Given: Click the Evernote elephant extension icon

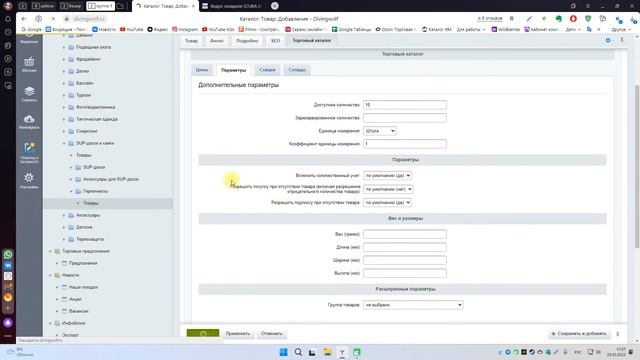Looking at the screenshot, I should 558,19.
